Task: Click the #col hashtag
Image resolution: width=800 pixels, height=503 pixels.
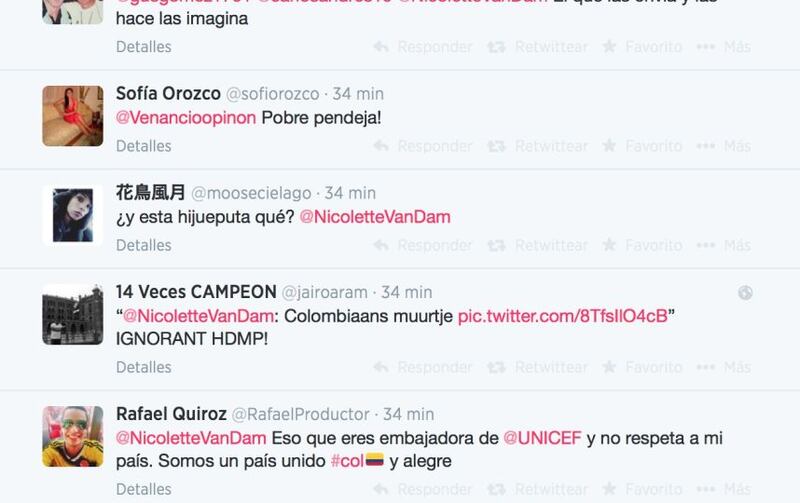Action: point(347,461)
